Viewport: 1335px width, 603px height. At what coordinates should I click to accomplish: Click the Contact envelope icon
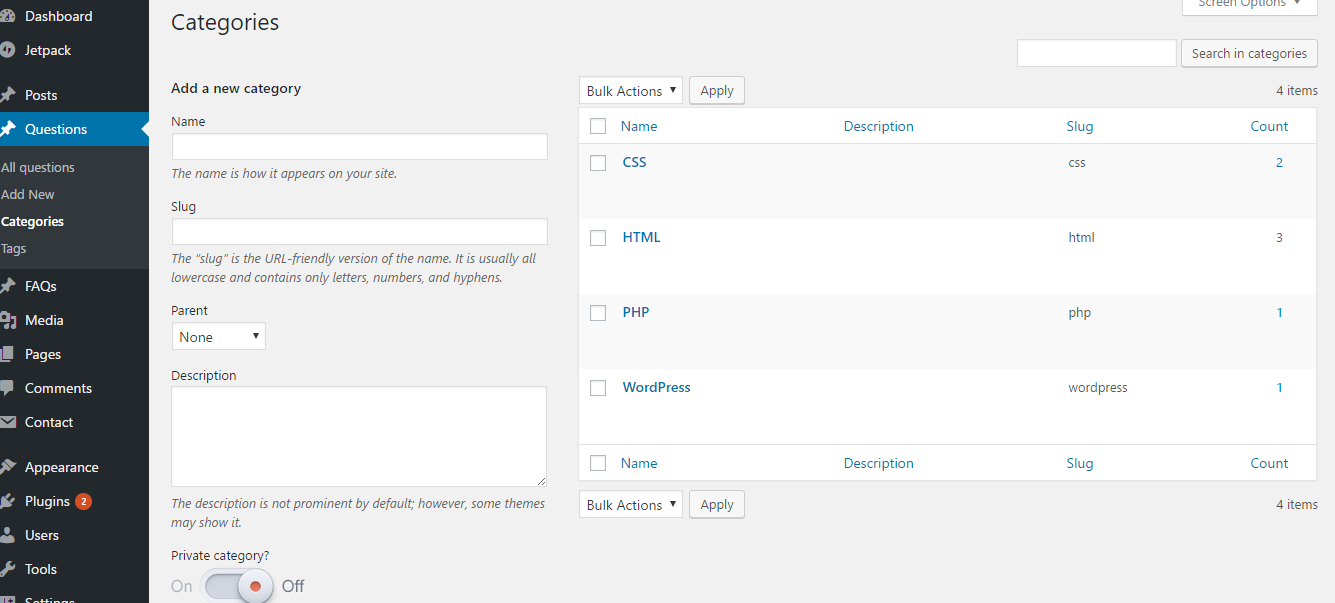pos(8,422)
